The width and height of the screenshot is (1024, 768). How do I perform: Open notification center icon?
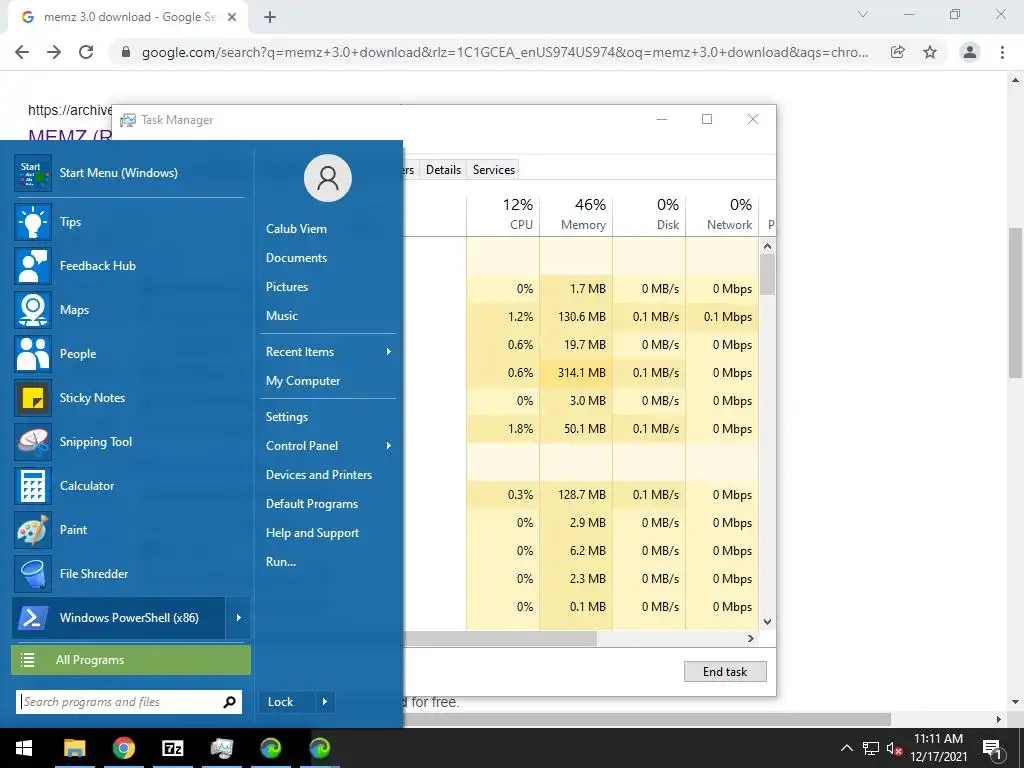click(992, 749)
